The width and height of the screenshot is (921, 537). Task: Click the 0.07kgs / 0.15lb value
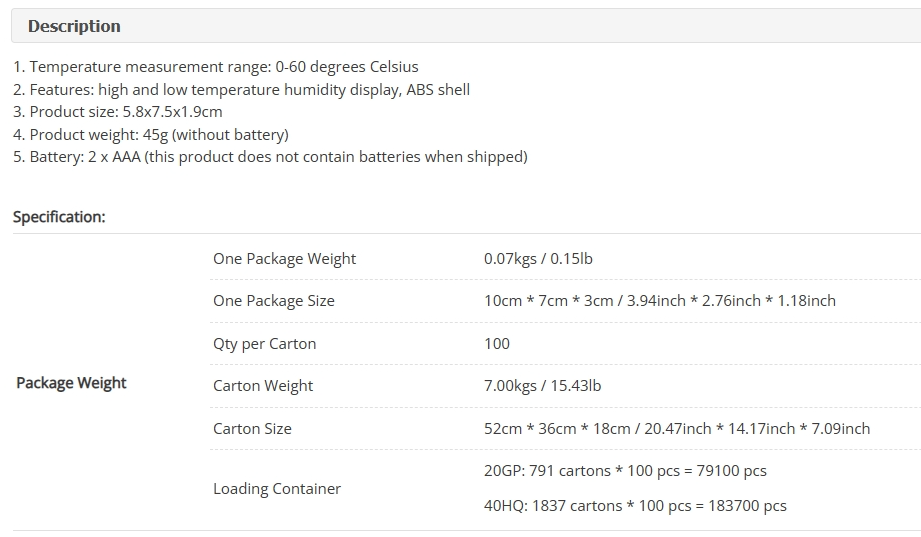pos(538,259)
